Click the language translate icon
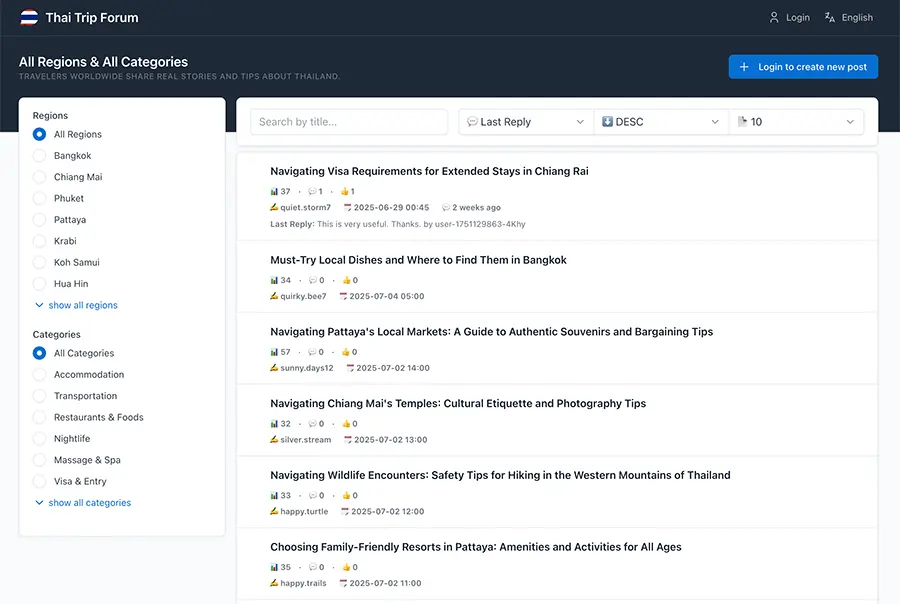900x604 pixels. (x=829, y=18)
